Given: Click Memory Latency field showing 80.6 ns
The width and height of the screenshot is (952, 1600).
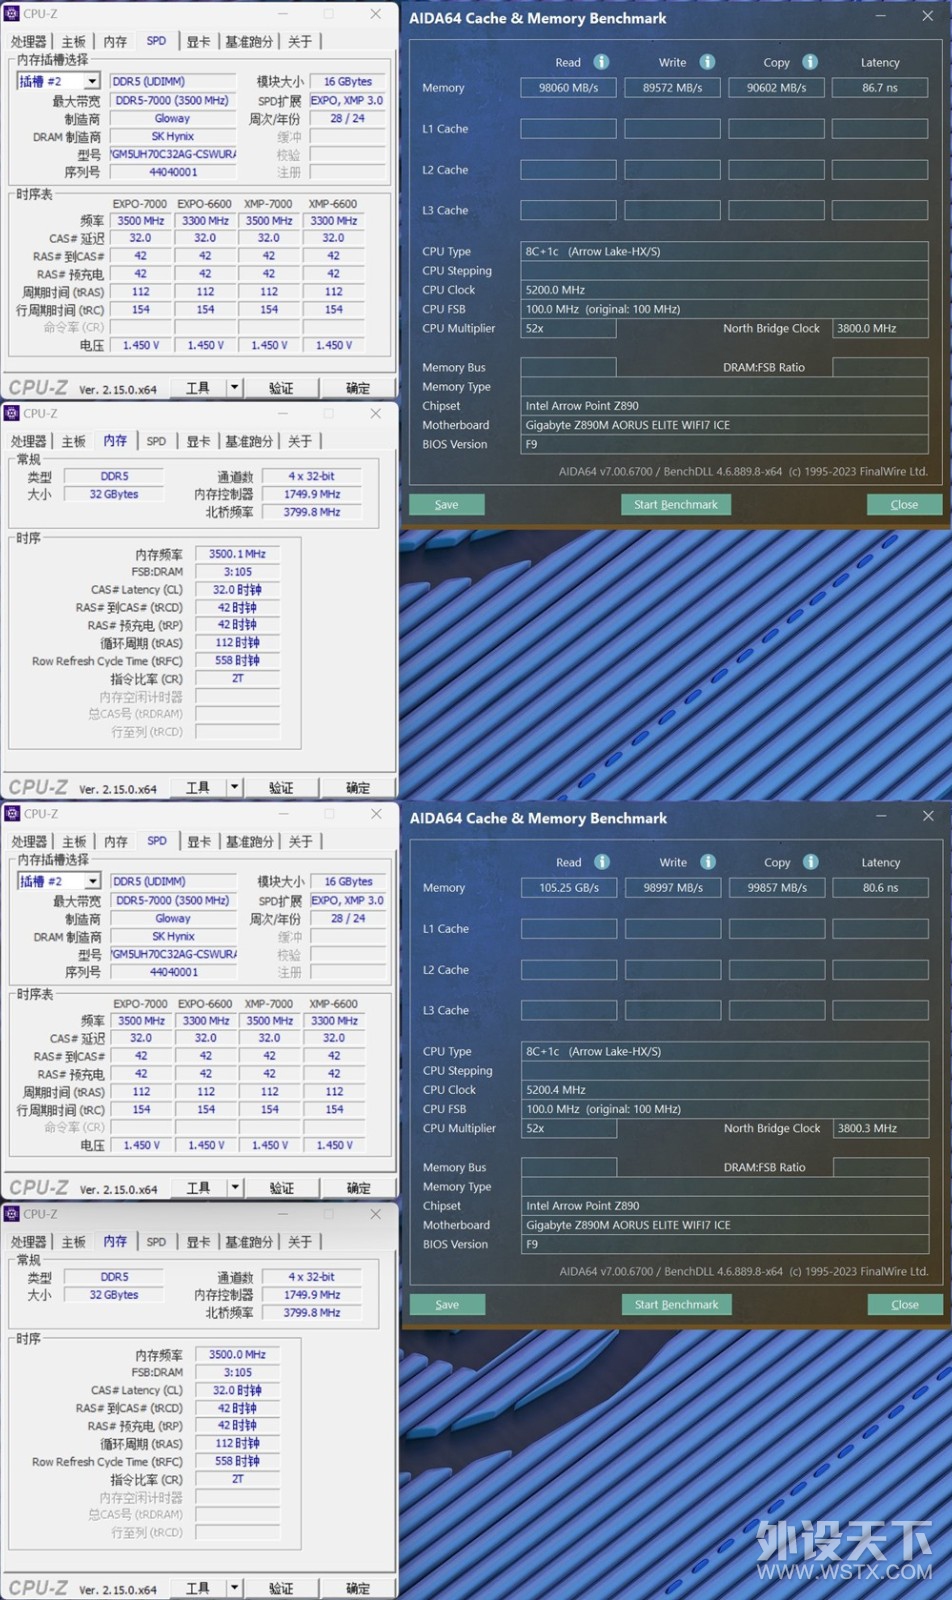Looking at the screenshot, I should (881, 888).
